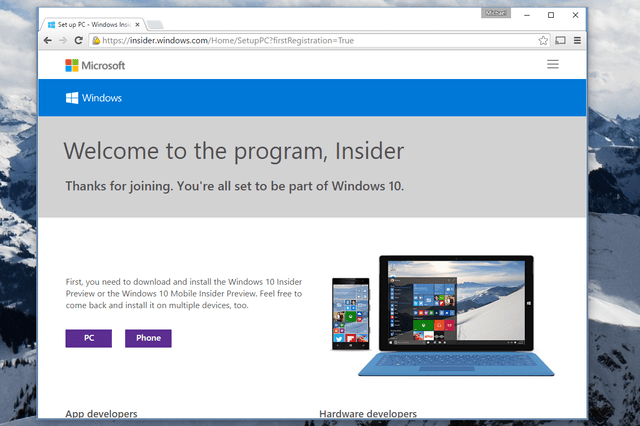The image size is (640, 426).
Task: Close the 'Set up PC - Windows Insider' tab
Action: [138, 25]
